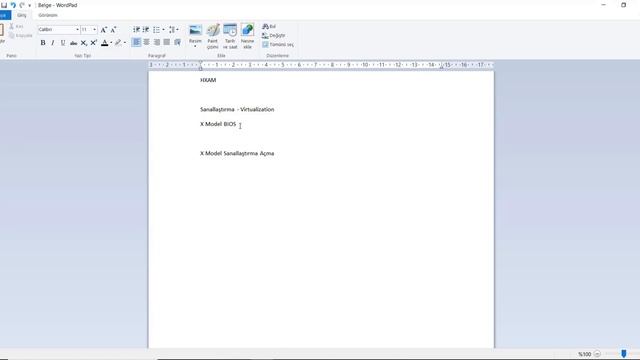
Task: Toggle bold formatting
Action: [43, 42]
